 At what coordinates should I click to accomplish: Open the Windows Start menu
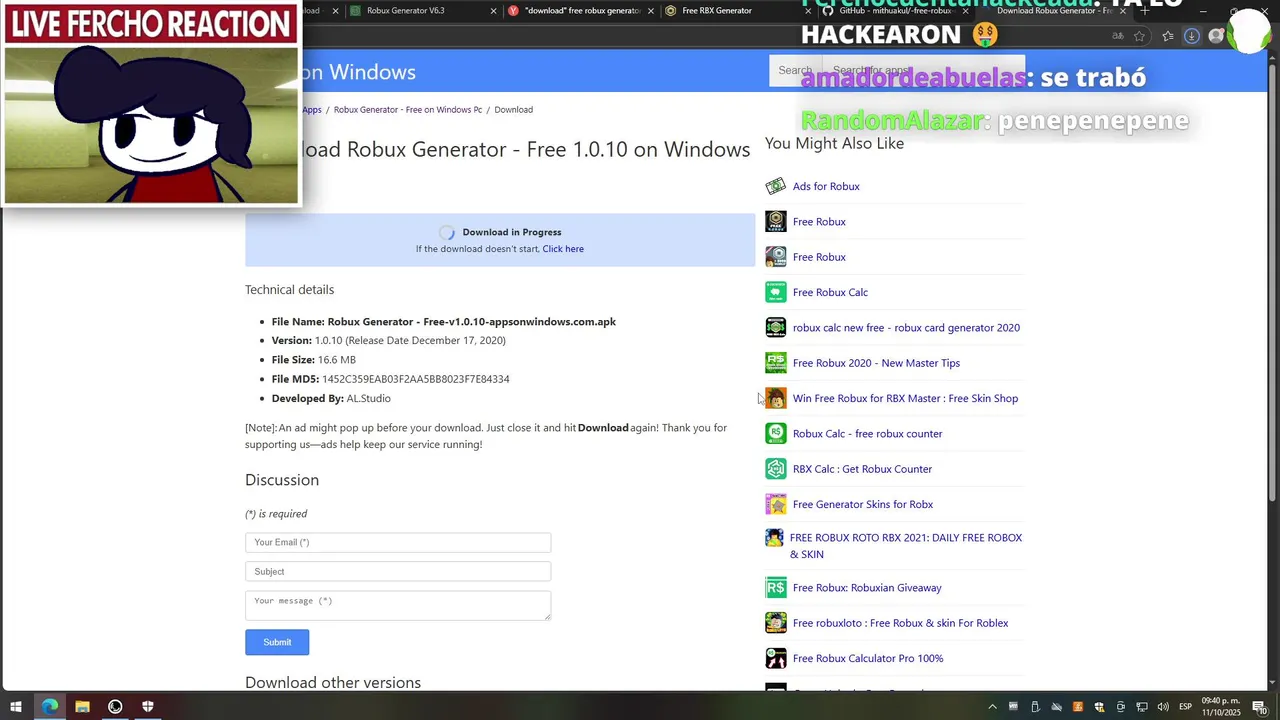pyautogui.click(x=16, y=707)
